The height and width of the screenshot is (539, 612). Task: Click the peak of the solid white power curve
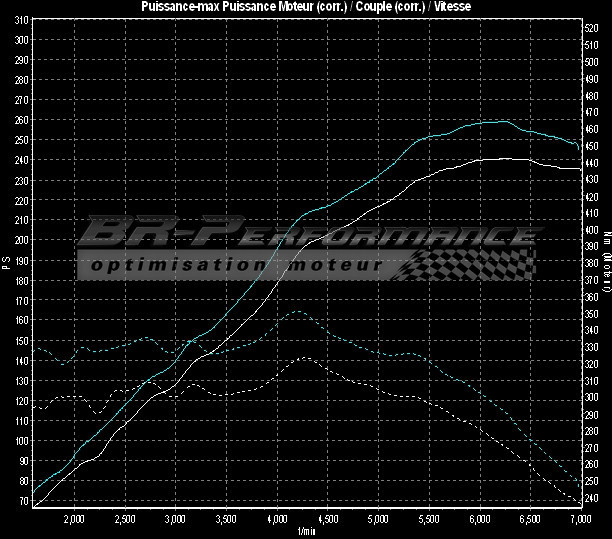tap(495, 158)
